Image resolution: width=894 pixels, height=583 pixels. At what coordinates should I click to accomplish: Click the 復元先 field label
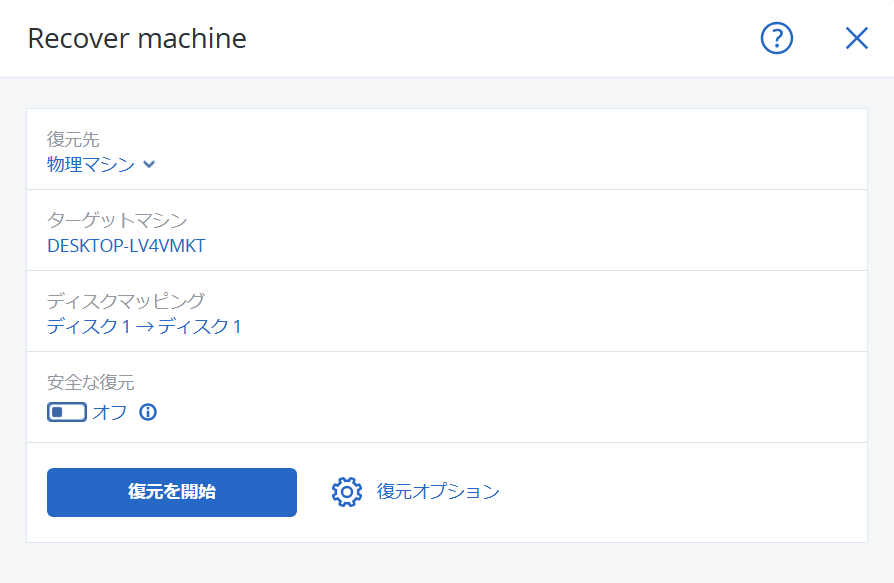(73, 139)
